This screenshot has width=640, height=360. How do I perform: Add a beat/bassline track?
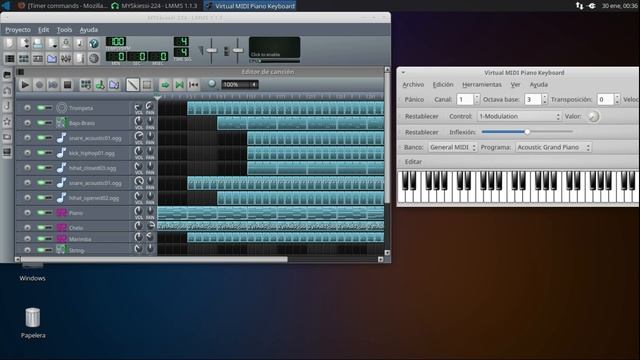click(x=86, y=85)
